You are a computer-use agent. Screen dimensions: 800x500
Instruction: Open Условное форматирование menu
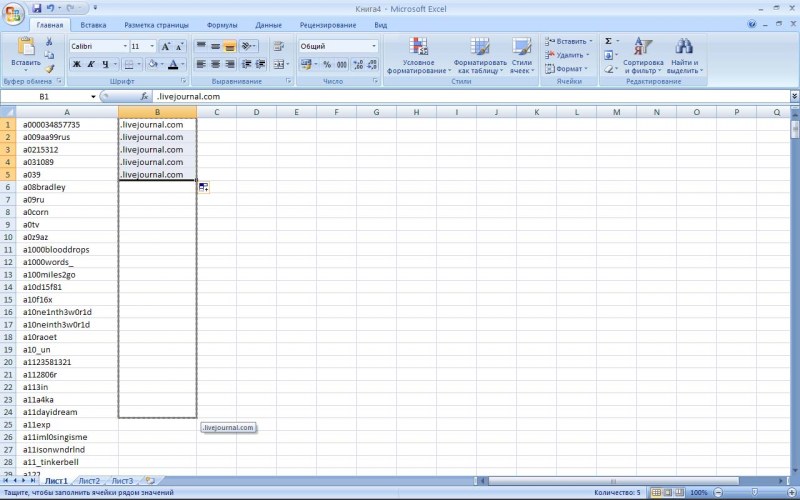(419, 56)
